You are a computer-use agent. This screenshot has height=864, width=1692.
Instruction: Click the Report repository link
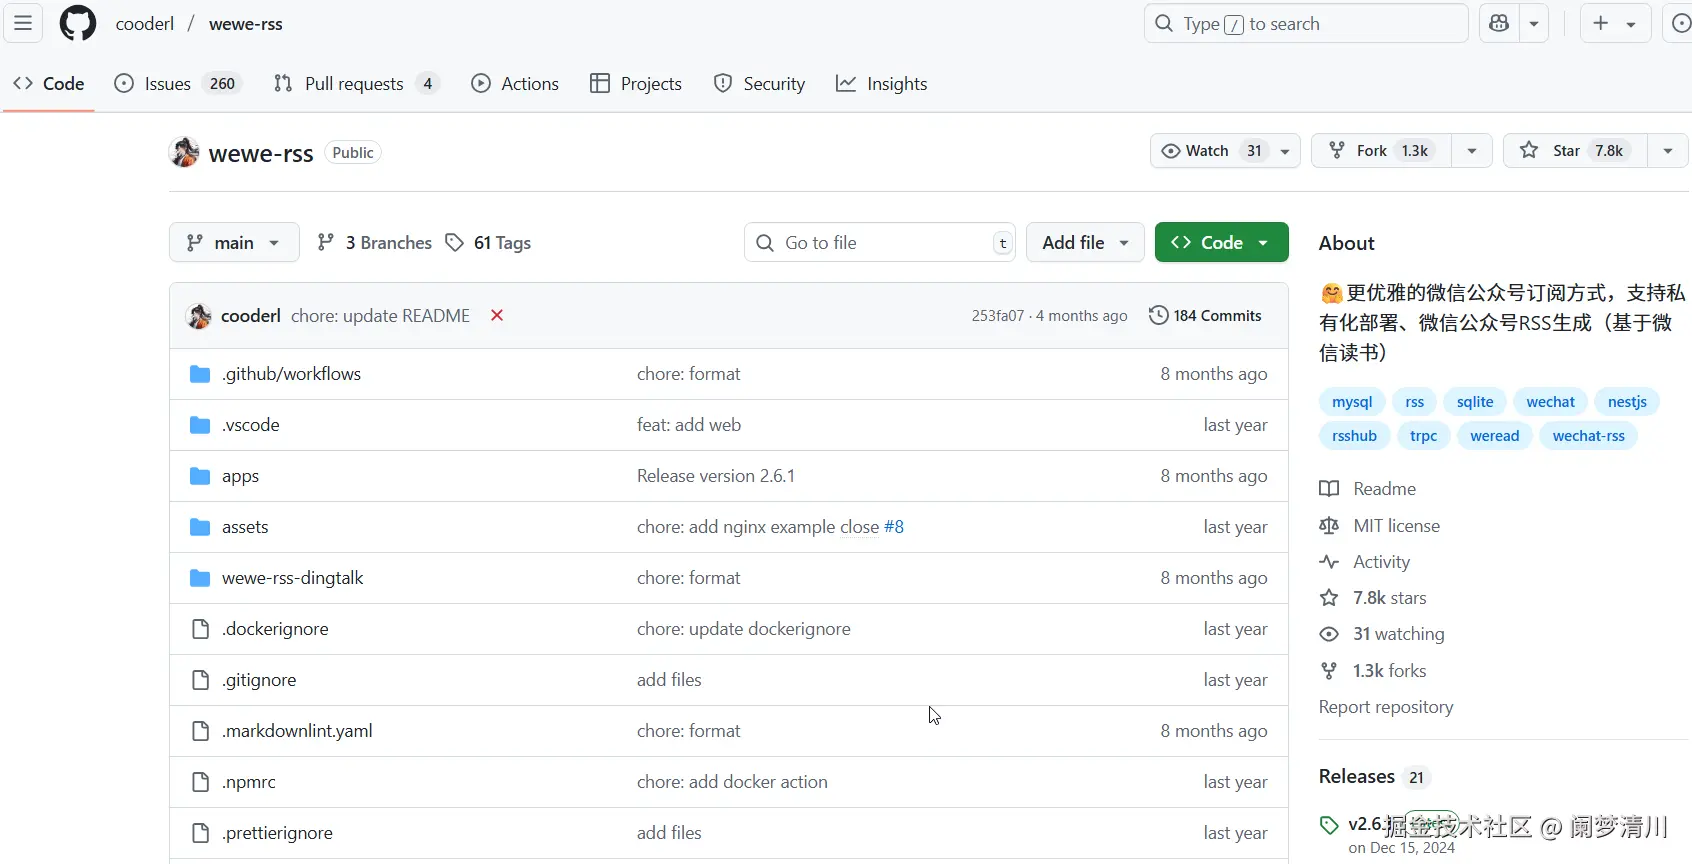tap(1386, 707)
